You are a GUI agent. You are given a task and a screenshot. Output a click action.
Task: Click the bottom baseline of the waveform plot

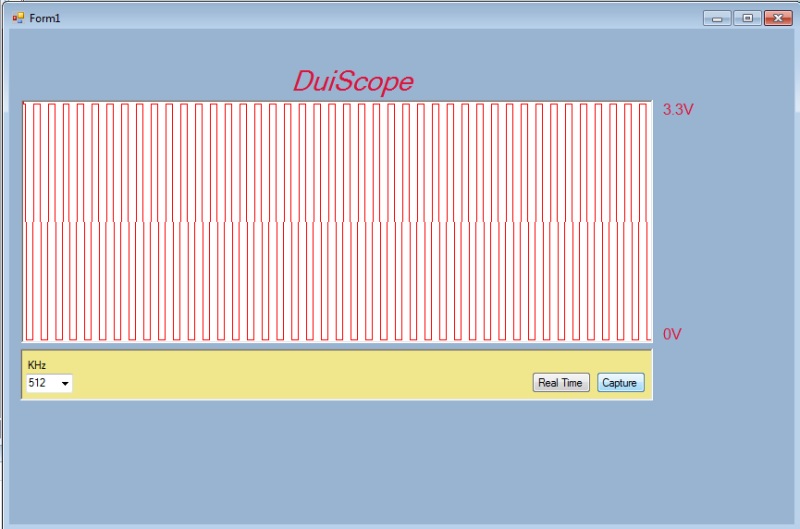tap(337, 340)
